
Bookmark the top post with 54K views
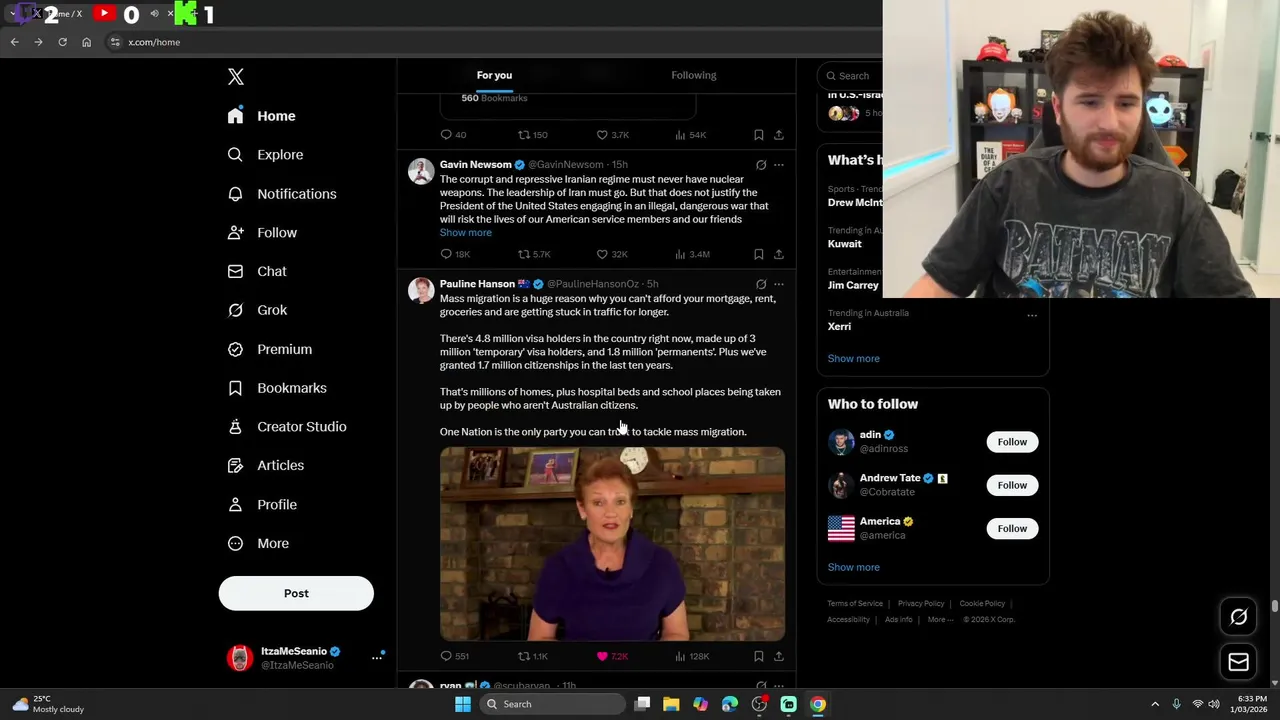759,135
